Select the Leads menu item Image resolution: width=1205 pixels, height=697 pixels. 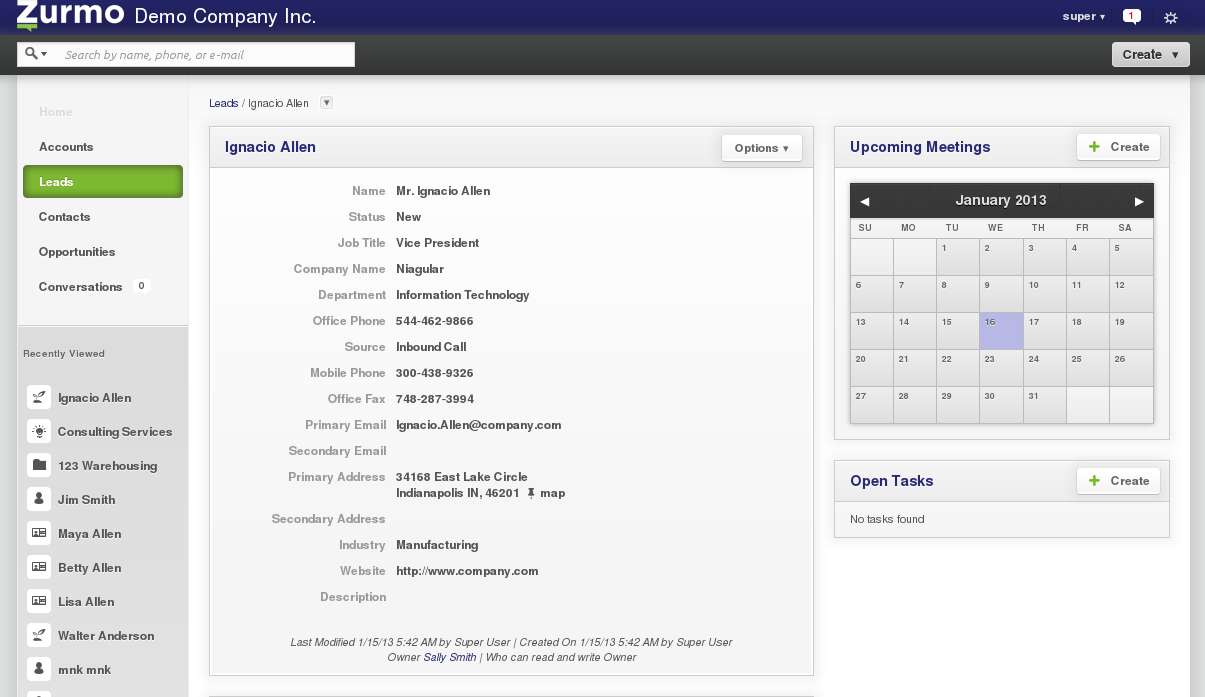[103, 182]
